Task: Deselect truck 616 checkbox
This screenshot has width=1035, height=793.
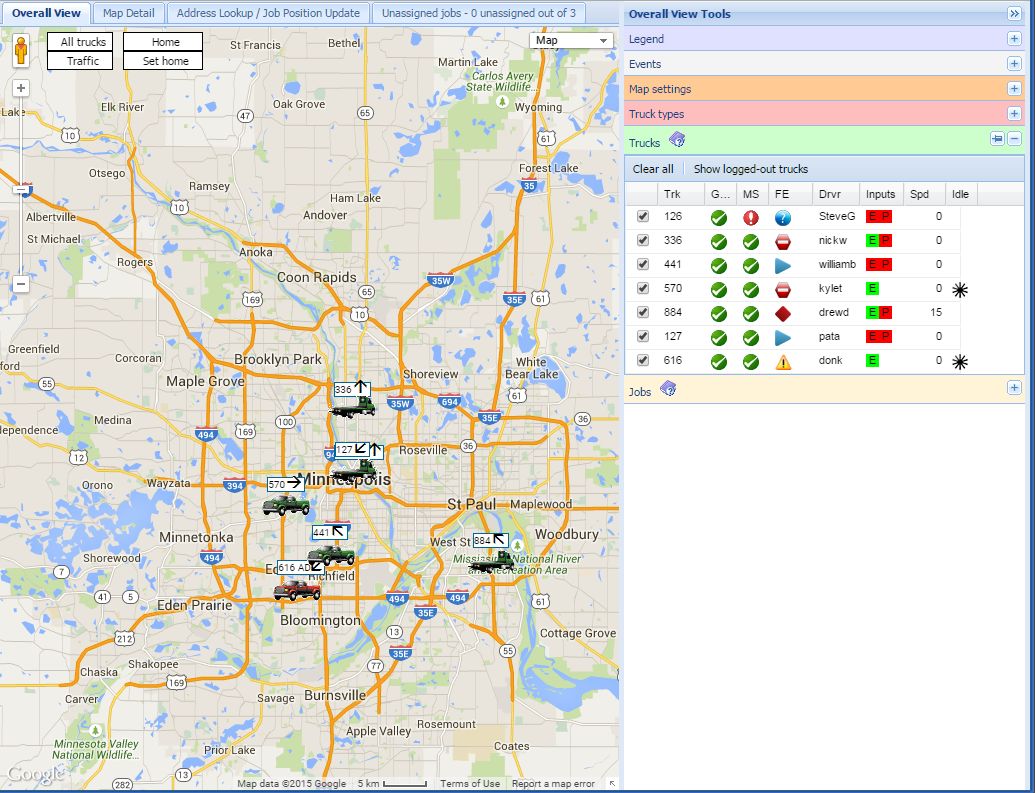Action: click(643, 360)
